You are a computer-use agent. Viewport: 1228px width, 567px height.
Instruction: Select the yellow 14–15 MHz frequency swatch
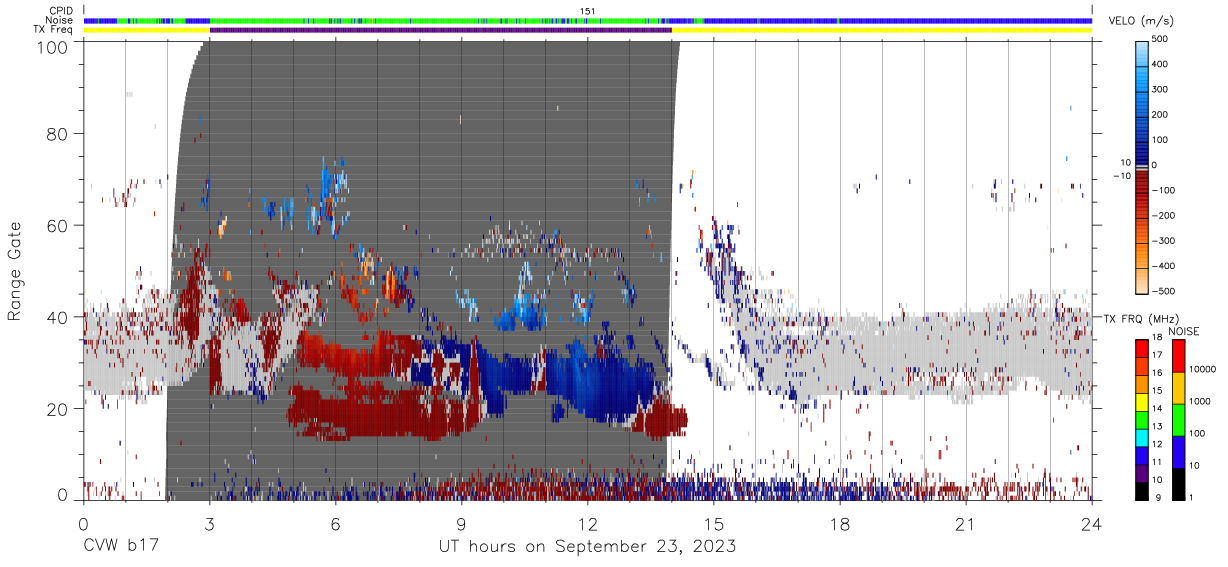click(x=1142, y=402)
